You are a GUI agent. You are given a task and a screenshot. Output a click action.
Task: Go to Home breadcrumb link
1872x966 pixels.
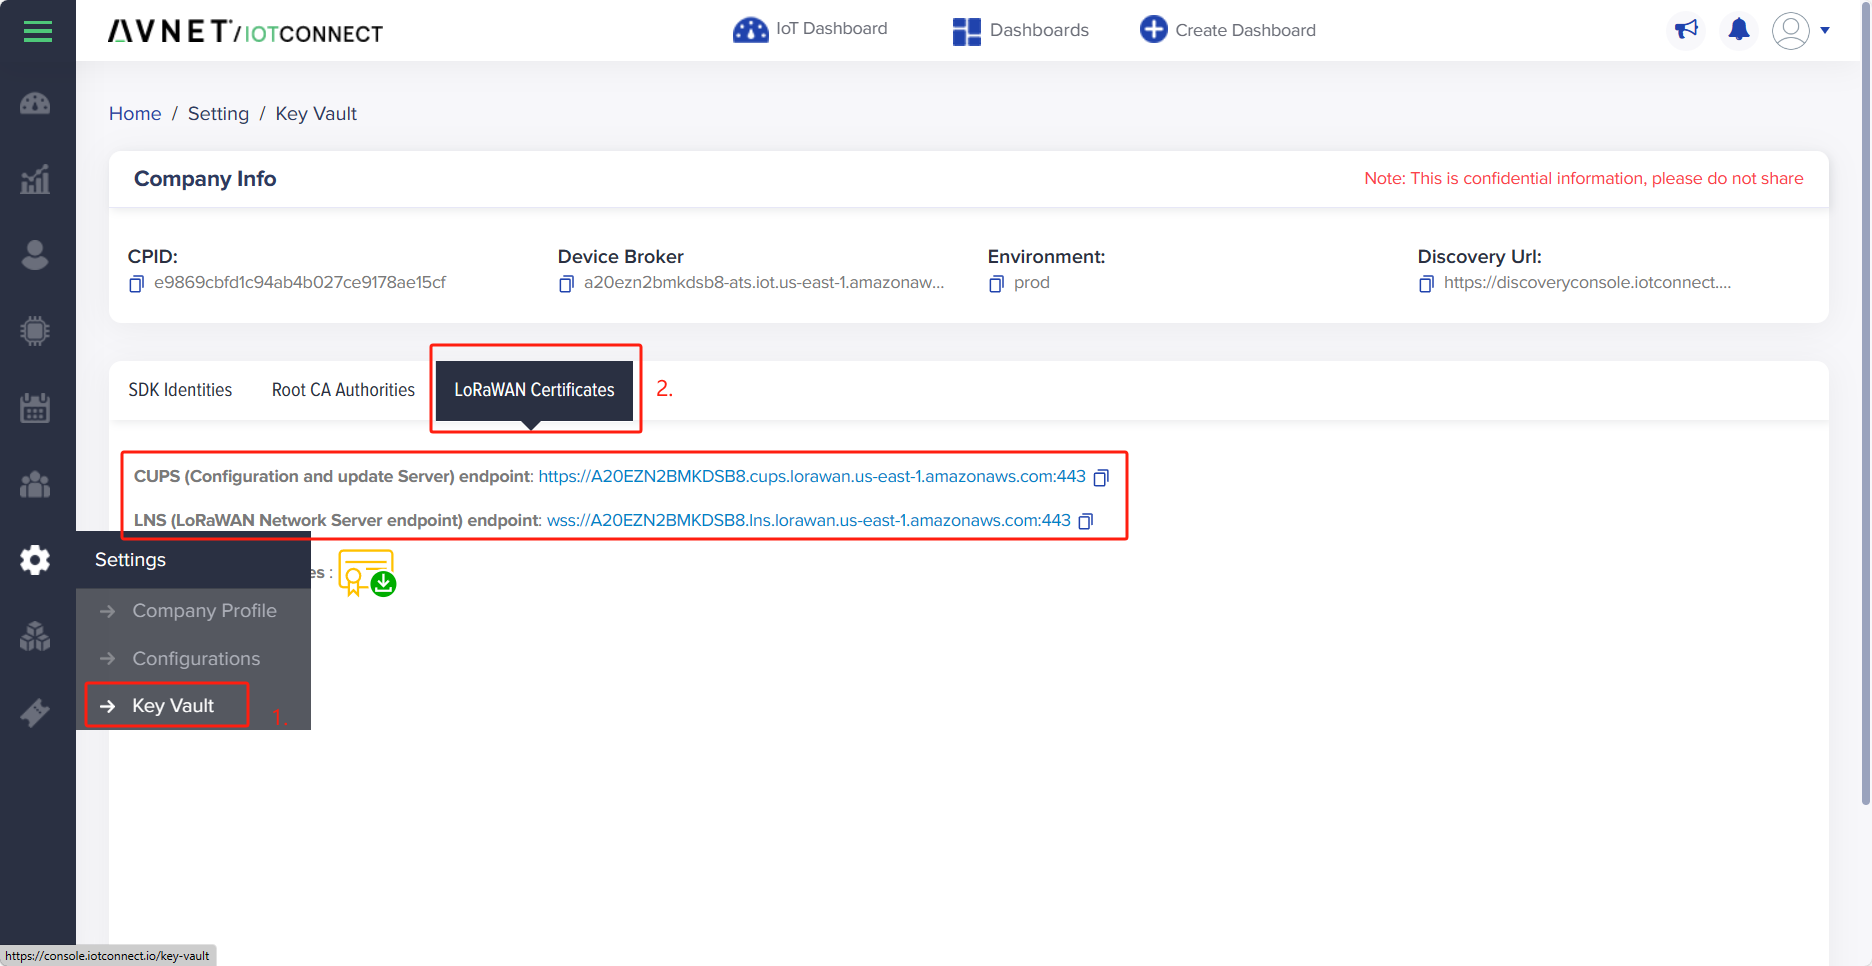click(x=135, y=114)
